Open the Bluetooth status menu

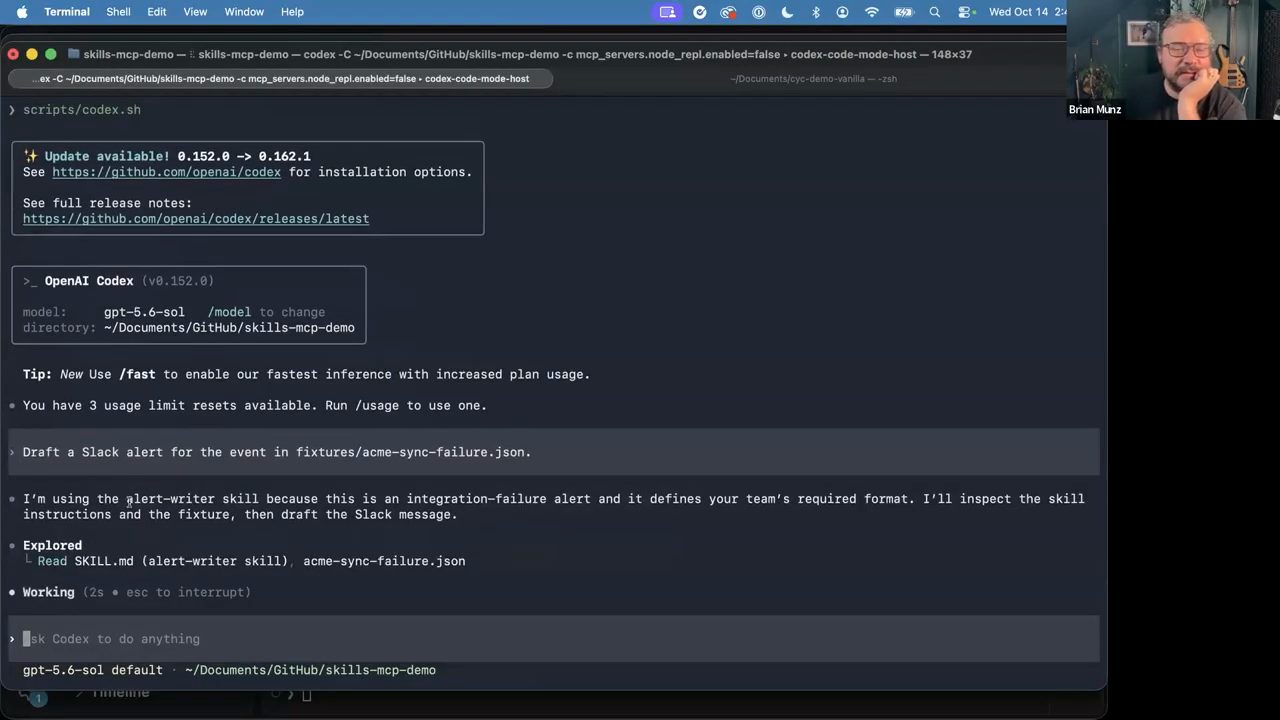[x=815, y=12]
